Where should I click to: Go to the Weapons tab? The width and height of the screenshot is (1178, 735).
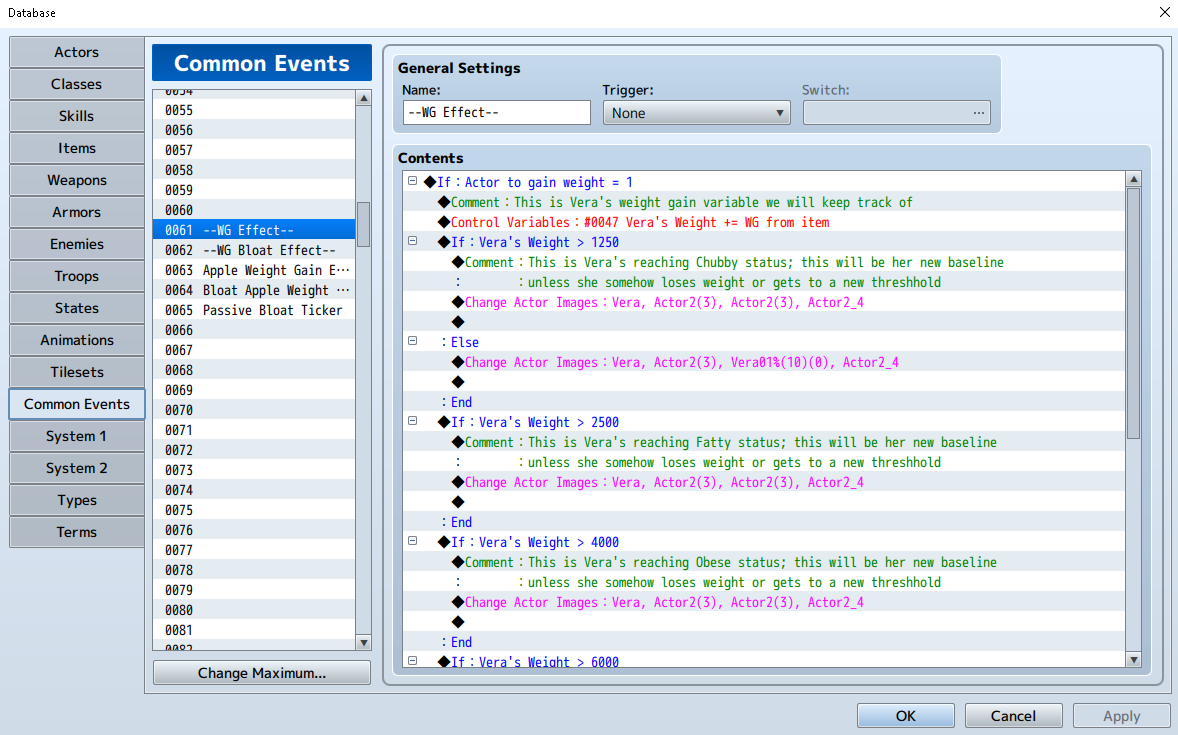[x=77, y=180]
